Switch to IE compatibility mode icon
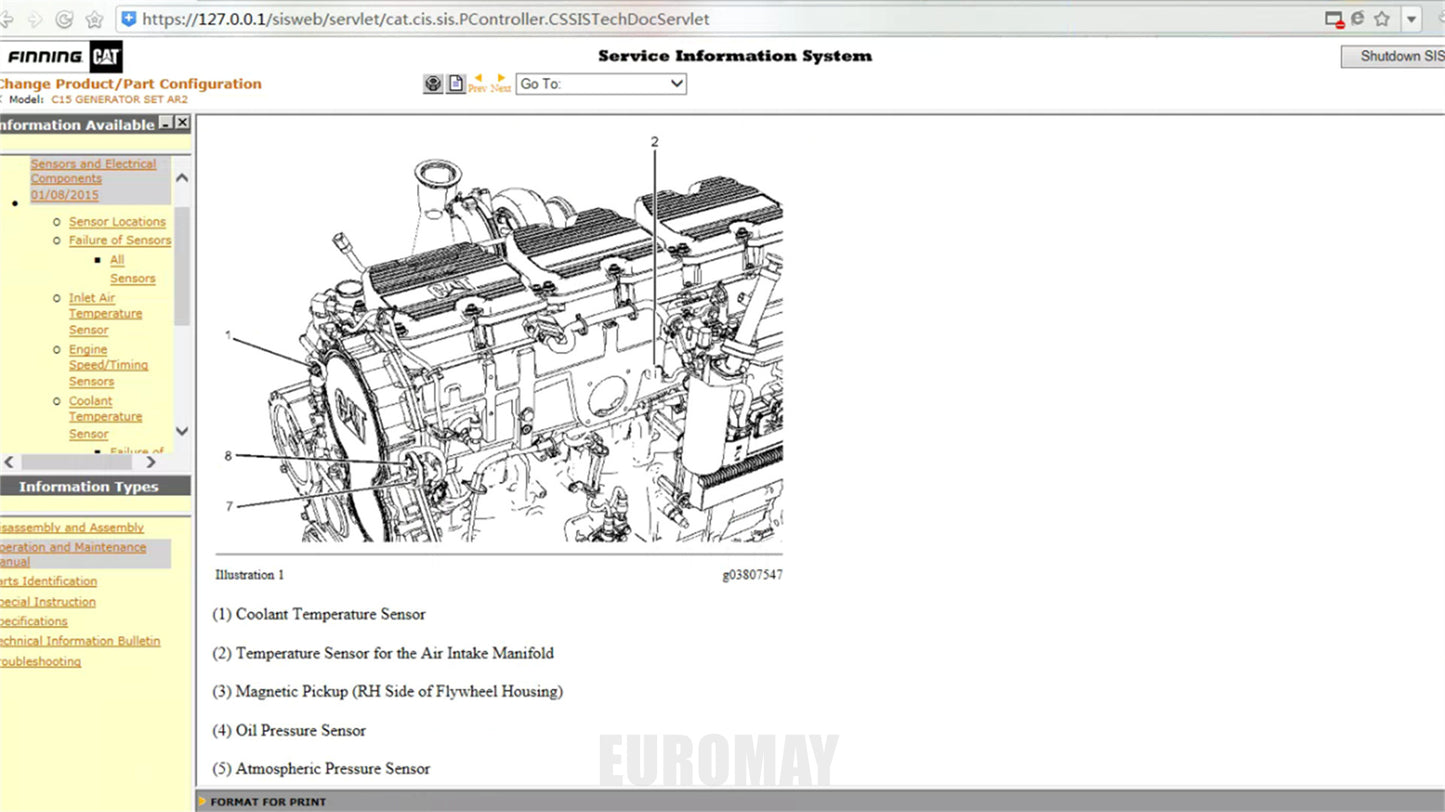 point(1358,18)
